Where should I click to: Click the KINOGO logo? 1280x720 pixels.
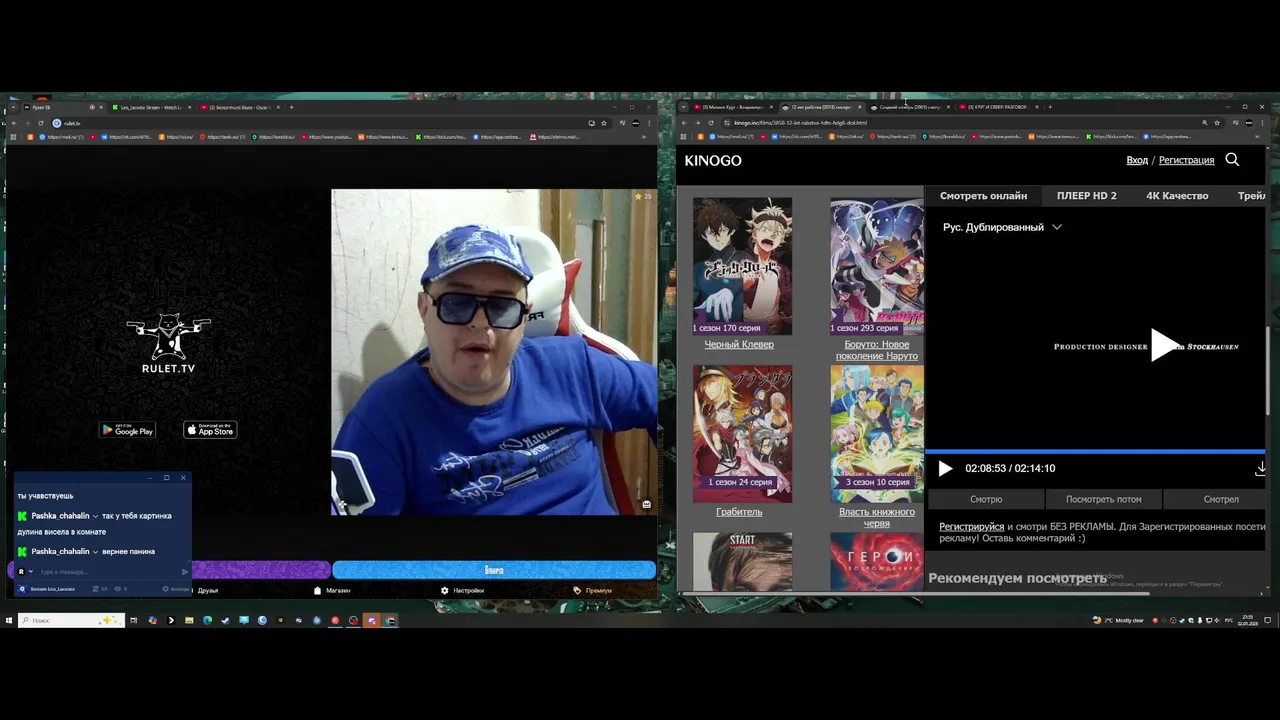point(713,160)
